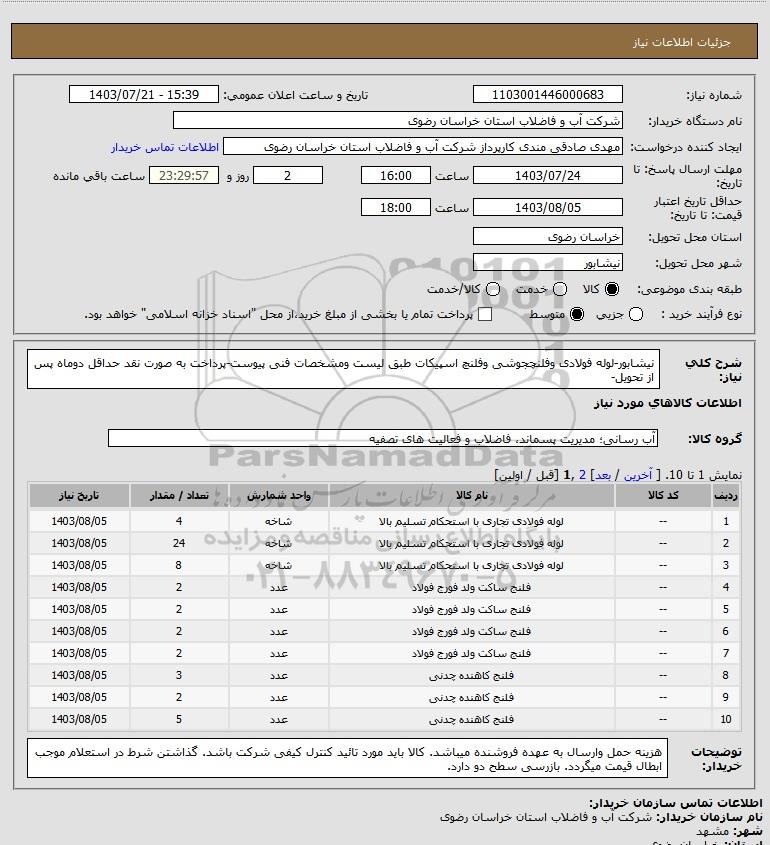Click quantity 3 in row 8
Viewport: 770px width, 845px height.
[x=179, y=675]
